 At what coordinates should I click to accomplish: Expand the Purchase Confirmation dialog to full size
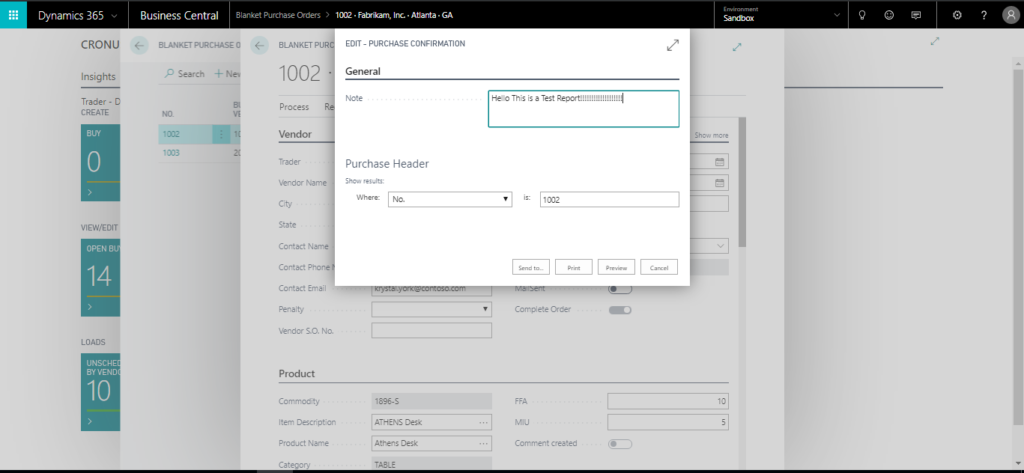pos(672,45)
